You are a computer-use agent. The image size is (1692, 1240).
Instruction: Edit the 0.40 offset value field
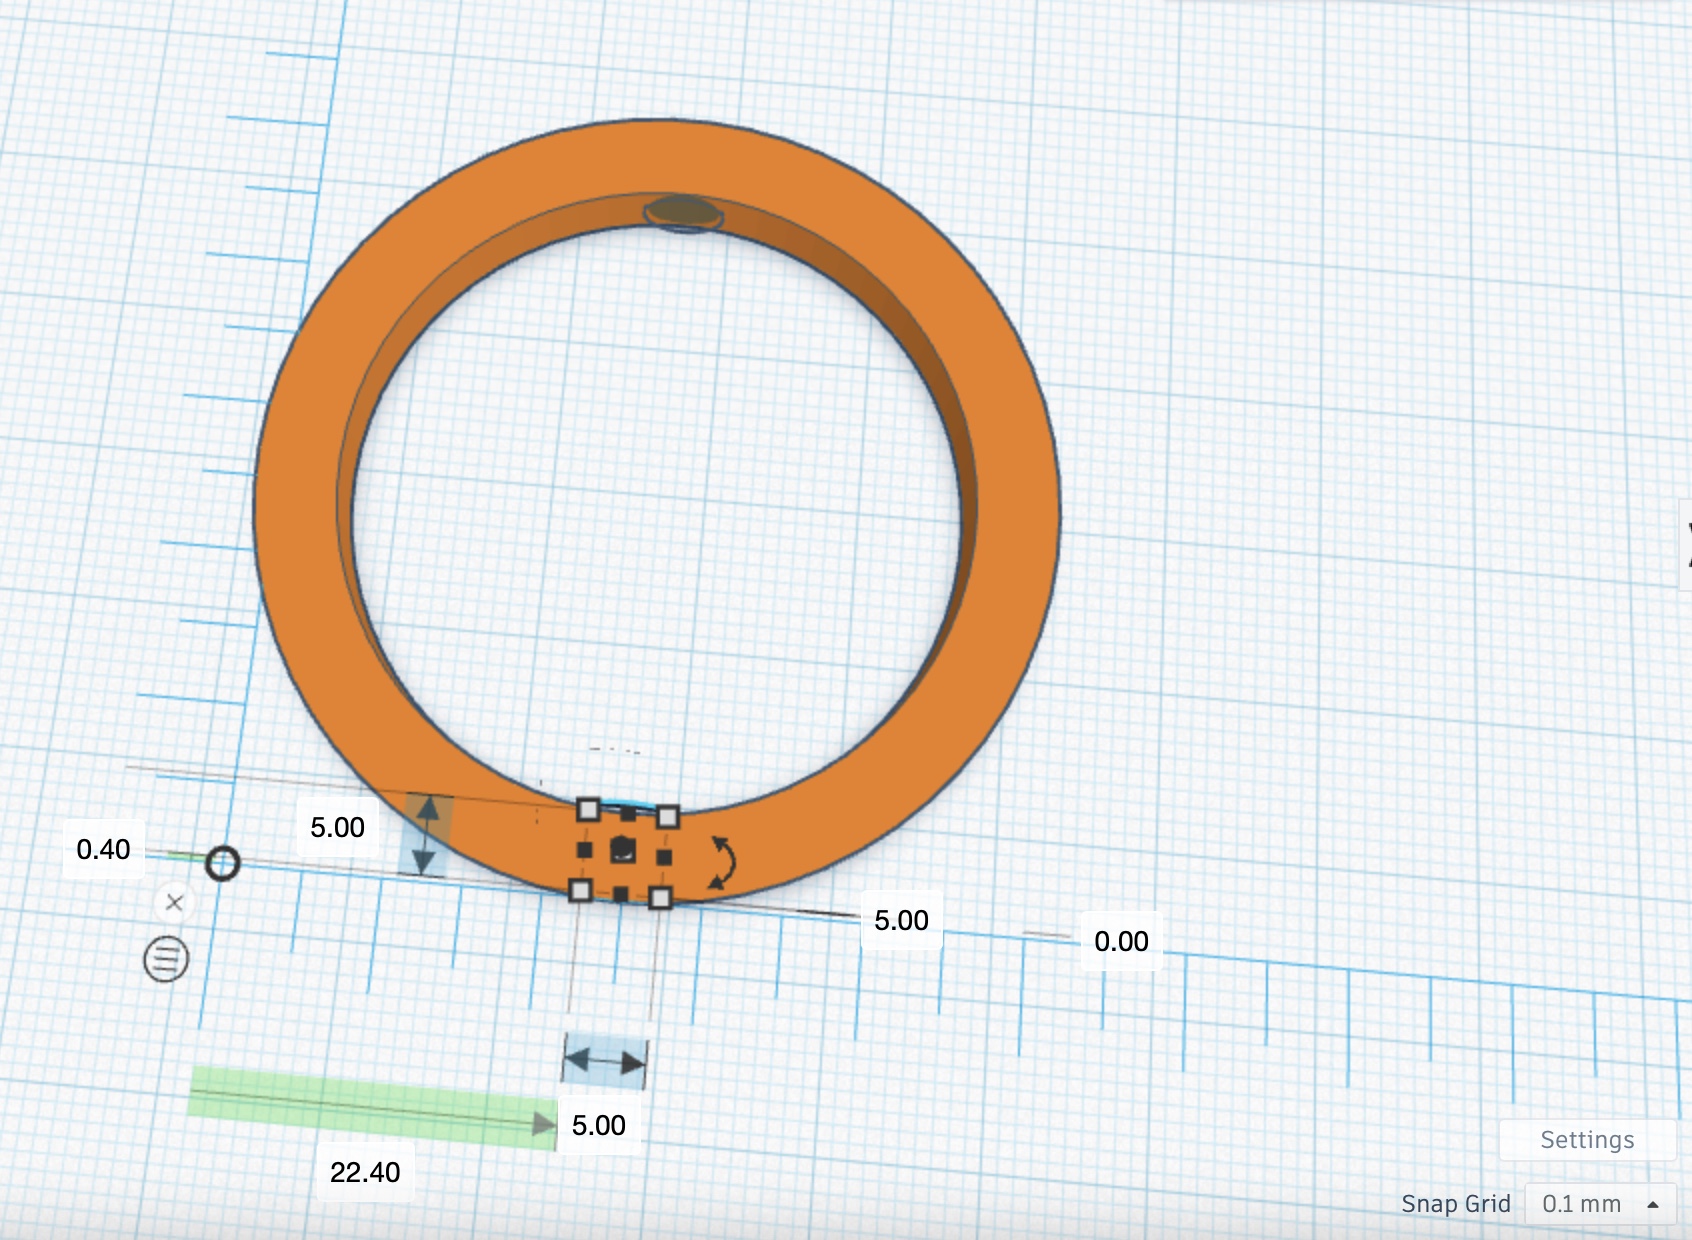(x=103, y=849)
